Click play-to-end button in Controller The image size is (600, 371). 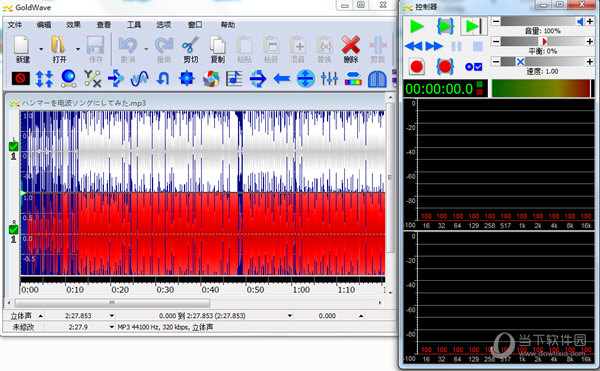(474, 26)
